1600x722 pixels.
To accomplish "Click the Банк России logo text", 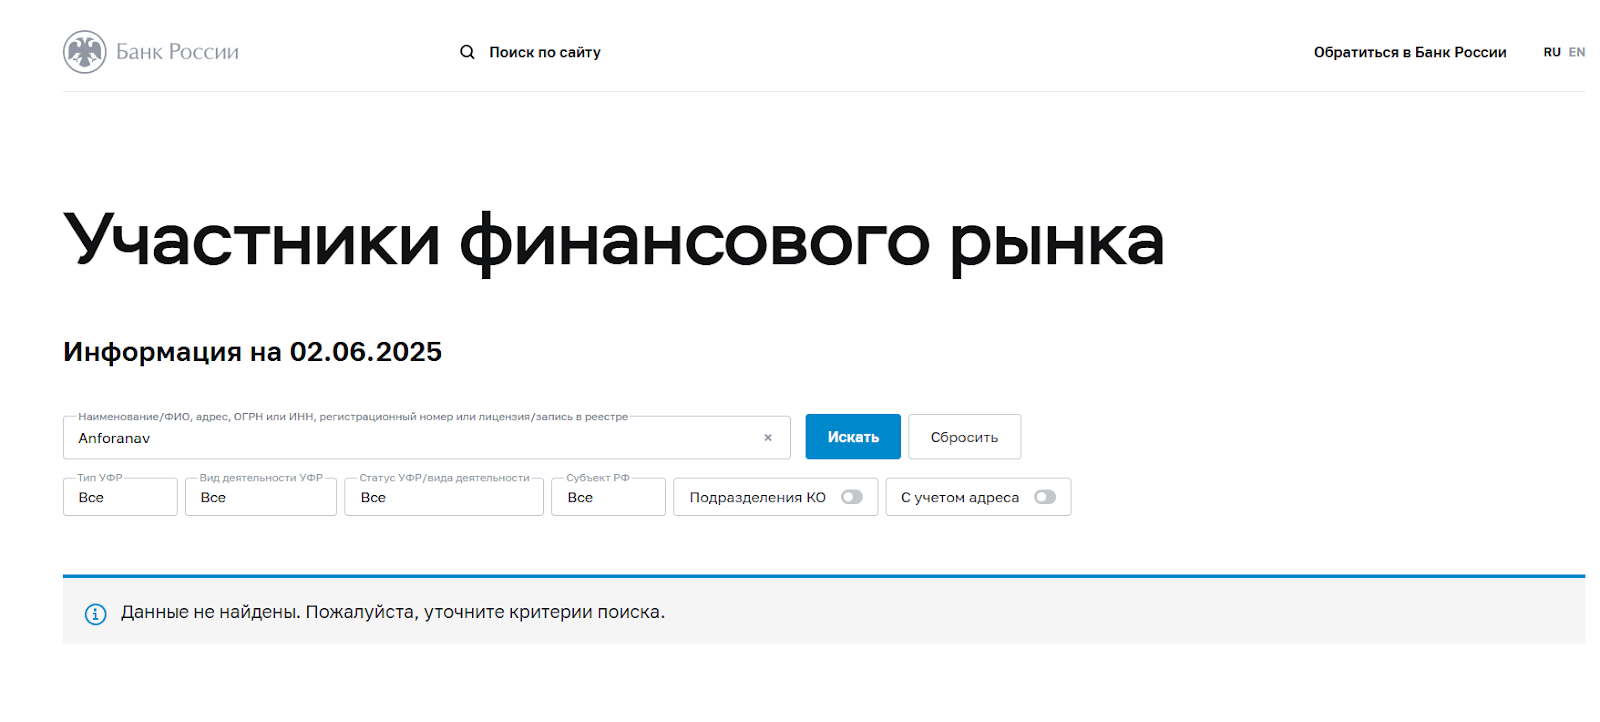I will pos(177,52).
